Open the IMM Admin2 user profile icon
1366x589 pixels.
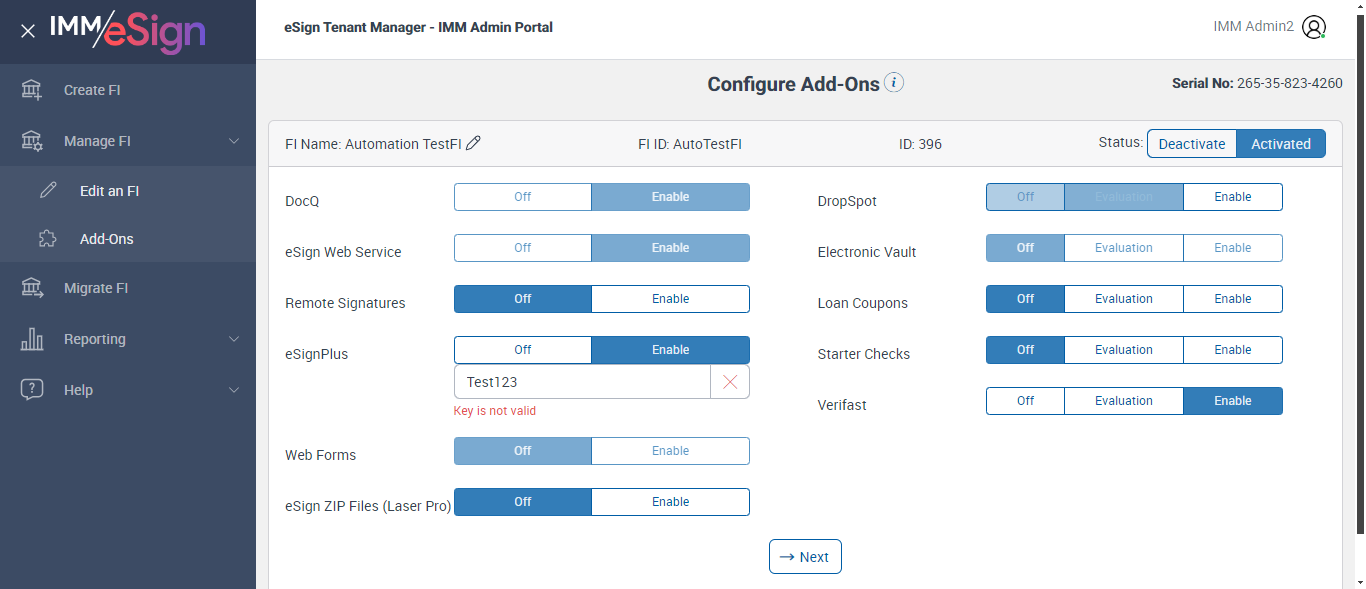1314,28
